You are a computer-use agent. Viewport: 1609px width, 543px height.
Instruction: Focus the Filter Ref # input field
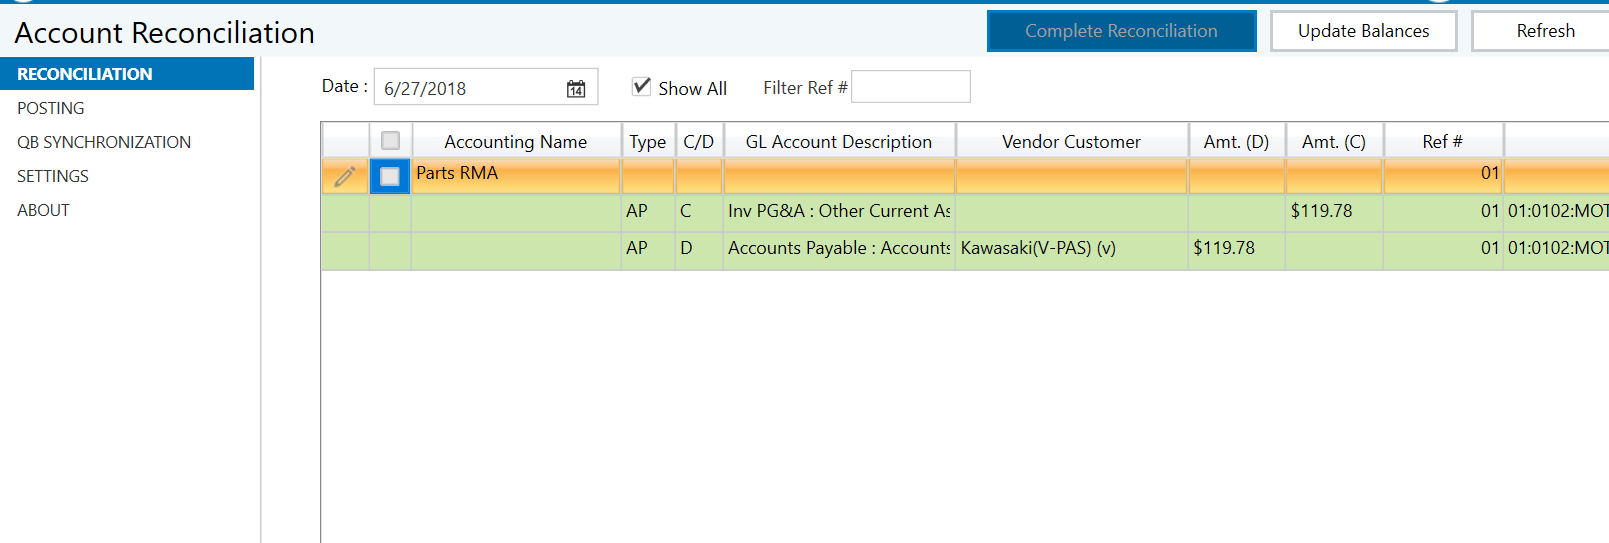[x=910, y=87]
